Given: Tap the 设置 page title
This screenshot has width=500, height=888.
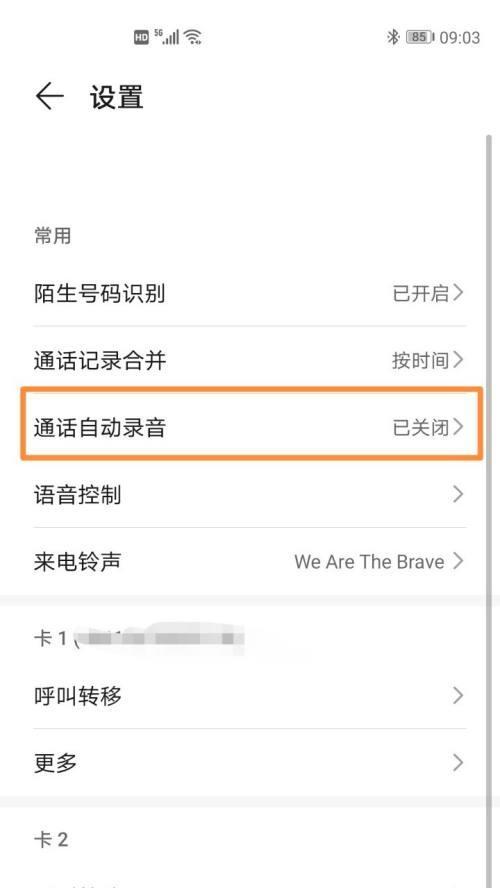Looking at the screenshot, I should tap(117, 97).
